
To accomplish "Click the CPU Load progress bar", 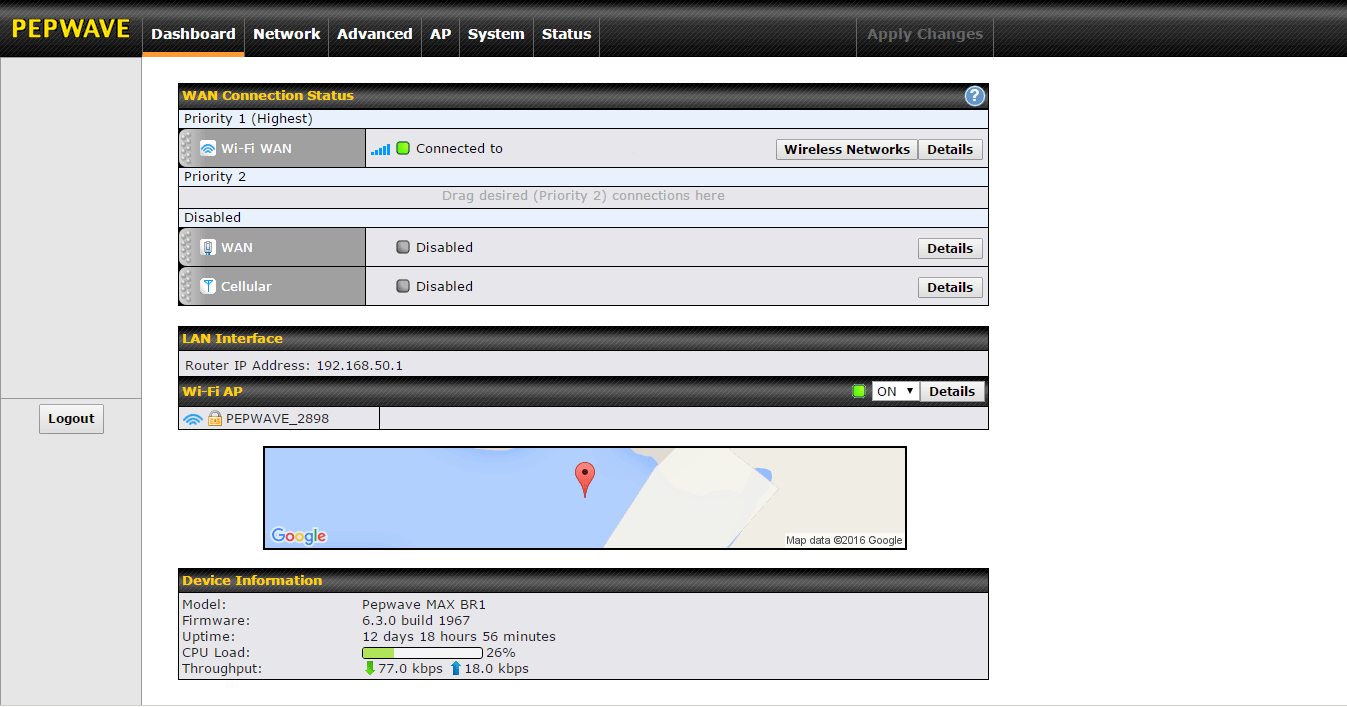I will 422,653.
